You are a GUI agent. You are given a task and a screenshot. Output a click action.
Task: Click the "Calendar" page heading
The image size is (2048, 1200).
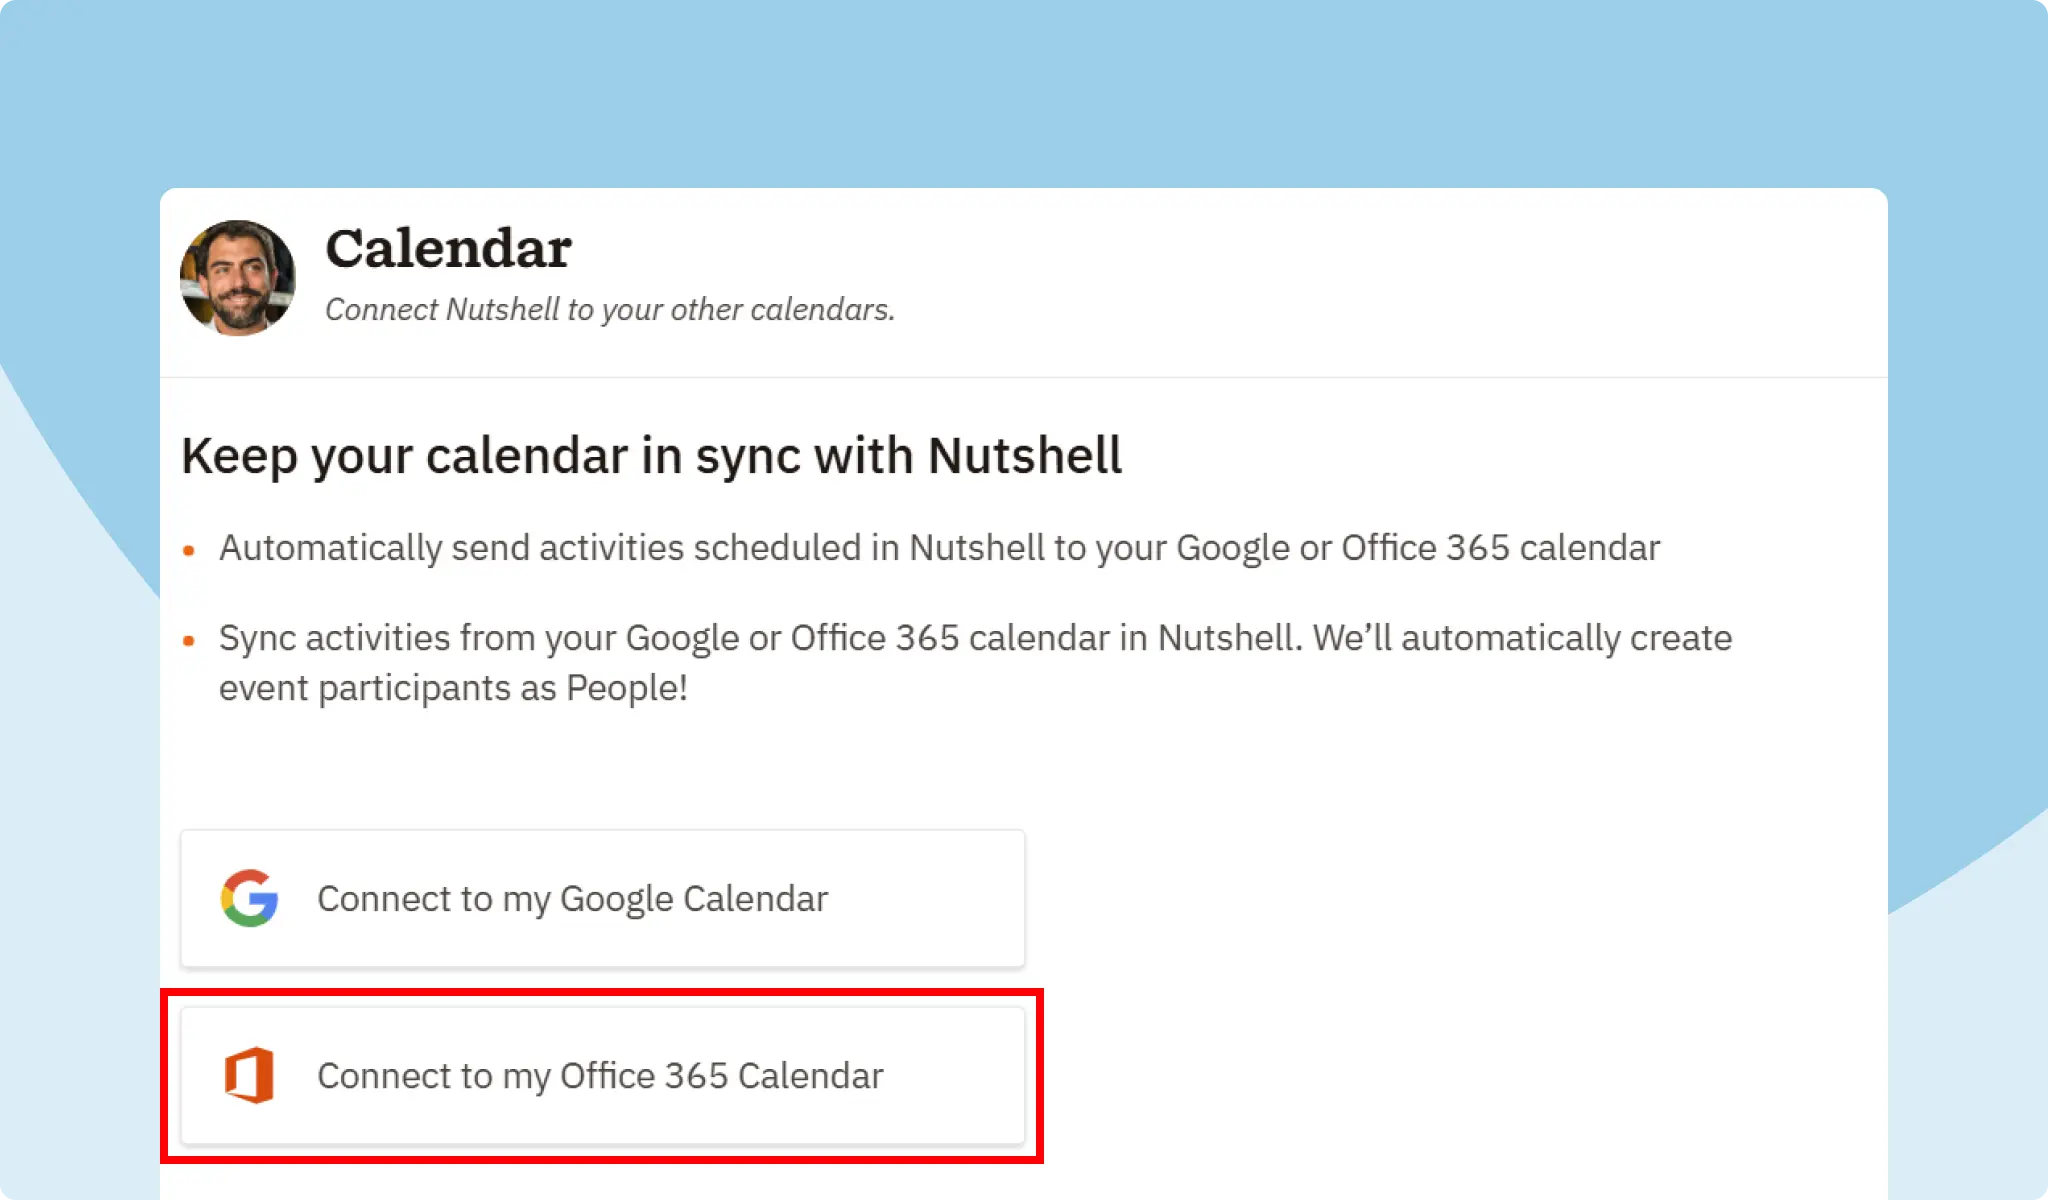449,248
